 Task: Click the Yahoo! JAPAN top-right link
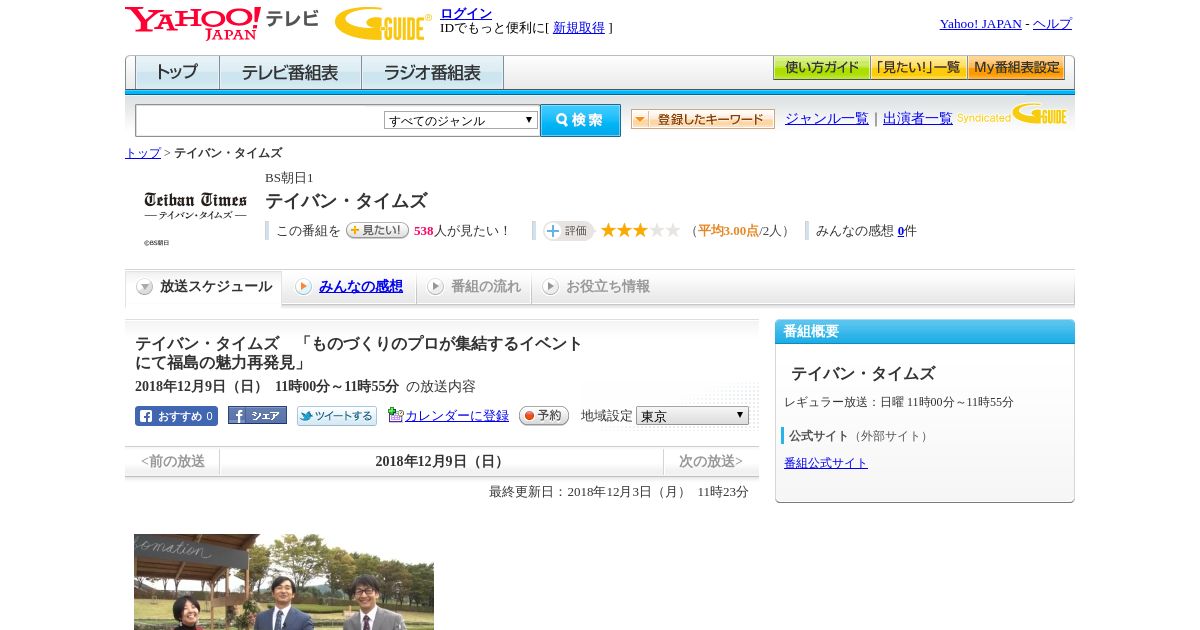point(981,24)
